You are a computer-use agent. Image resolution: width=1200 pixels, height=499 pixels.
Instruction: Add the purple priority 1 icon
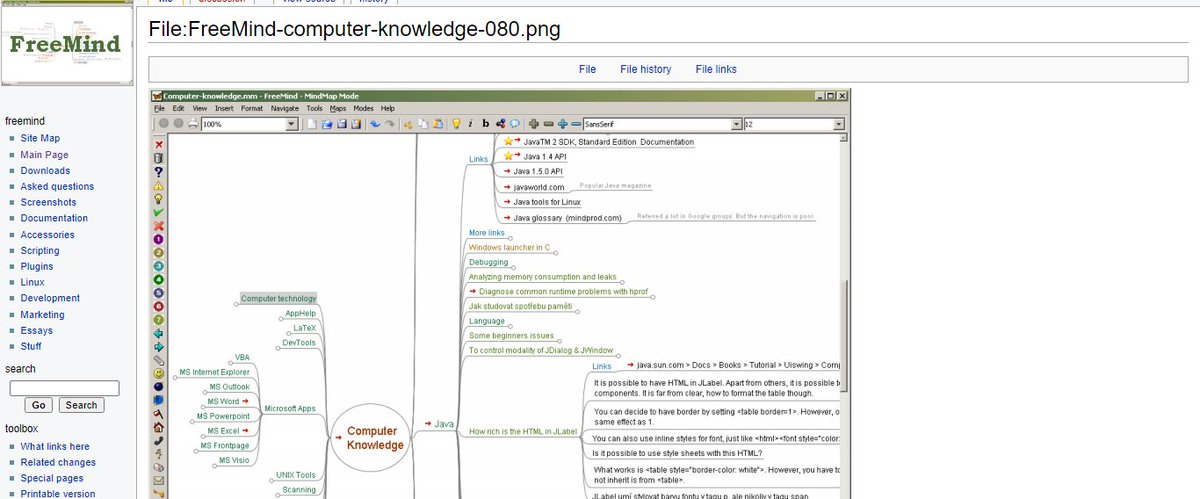158,239
